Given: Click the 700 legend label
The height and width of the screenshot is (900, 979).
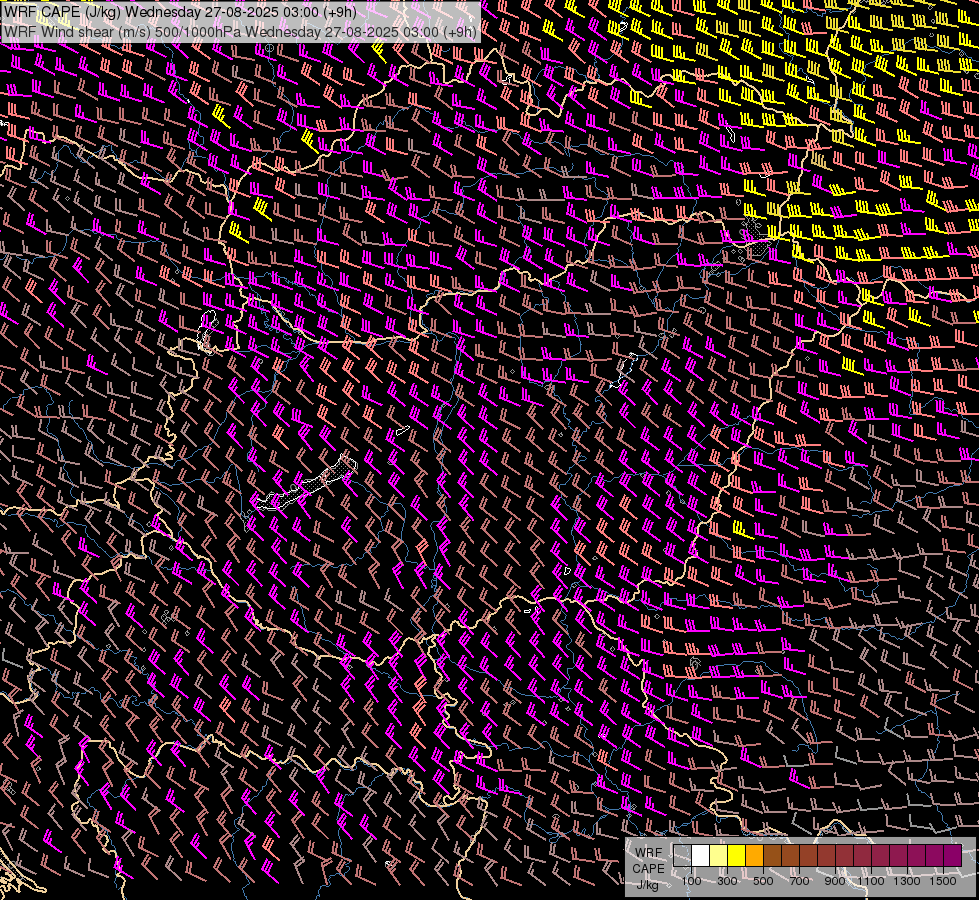Looking at the screenshot, I should click(799, 881).
